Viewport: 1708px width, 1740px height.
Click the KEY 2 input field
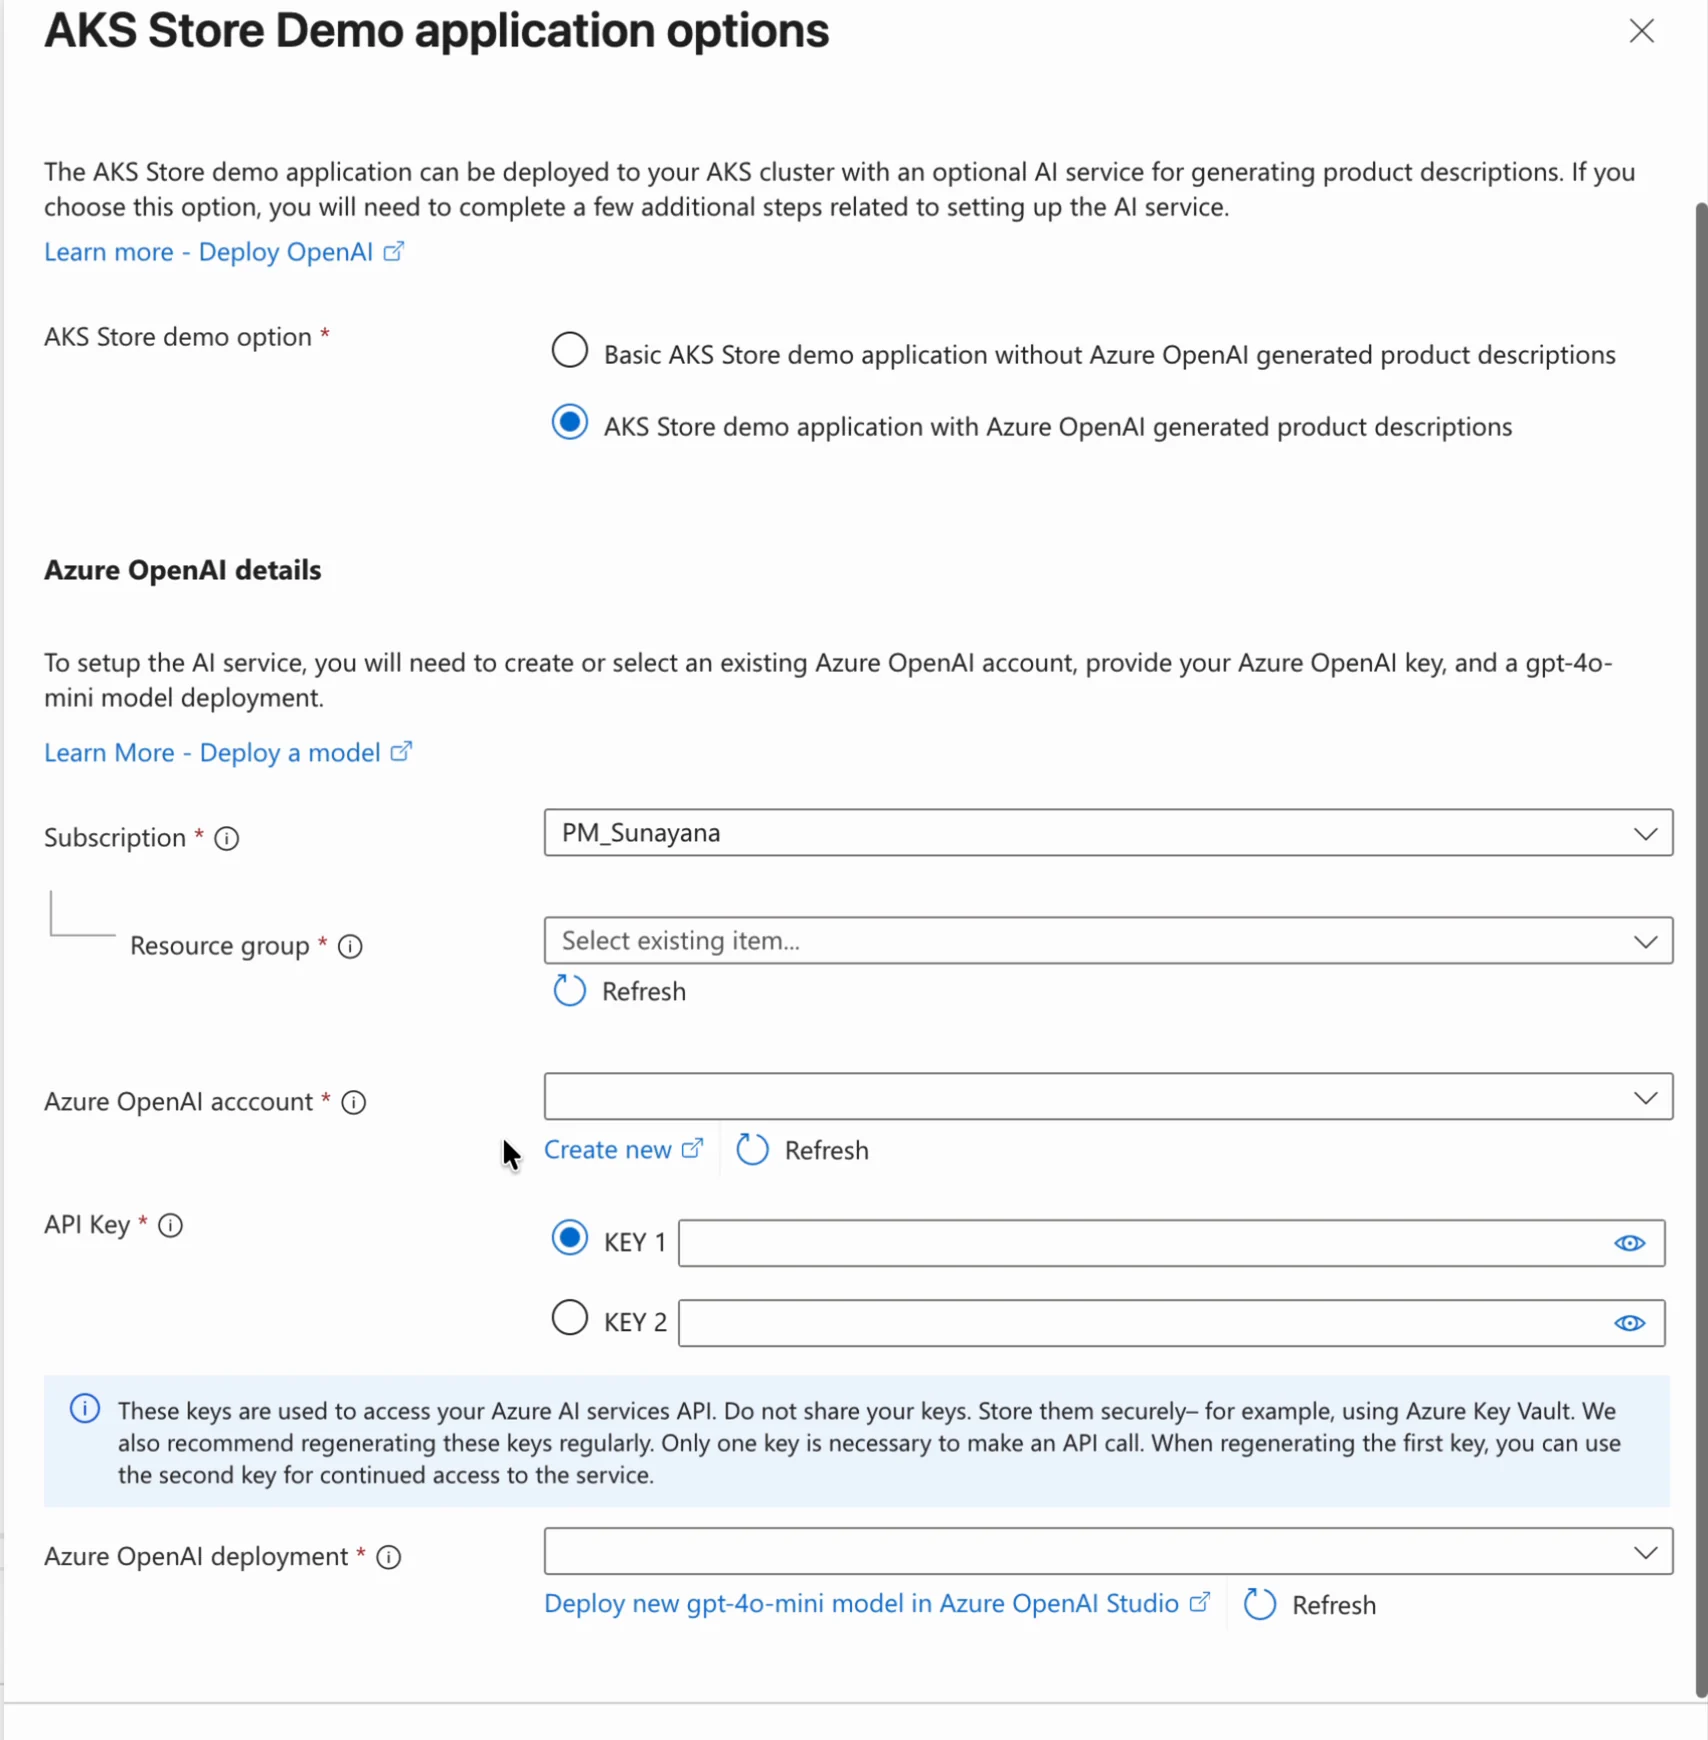(x=1171, y=1323)
